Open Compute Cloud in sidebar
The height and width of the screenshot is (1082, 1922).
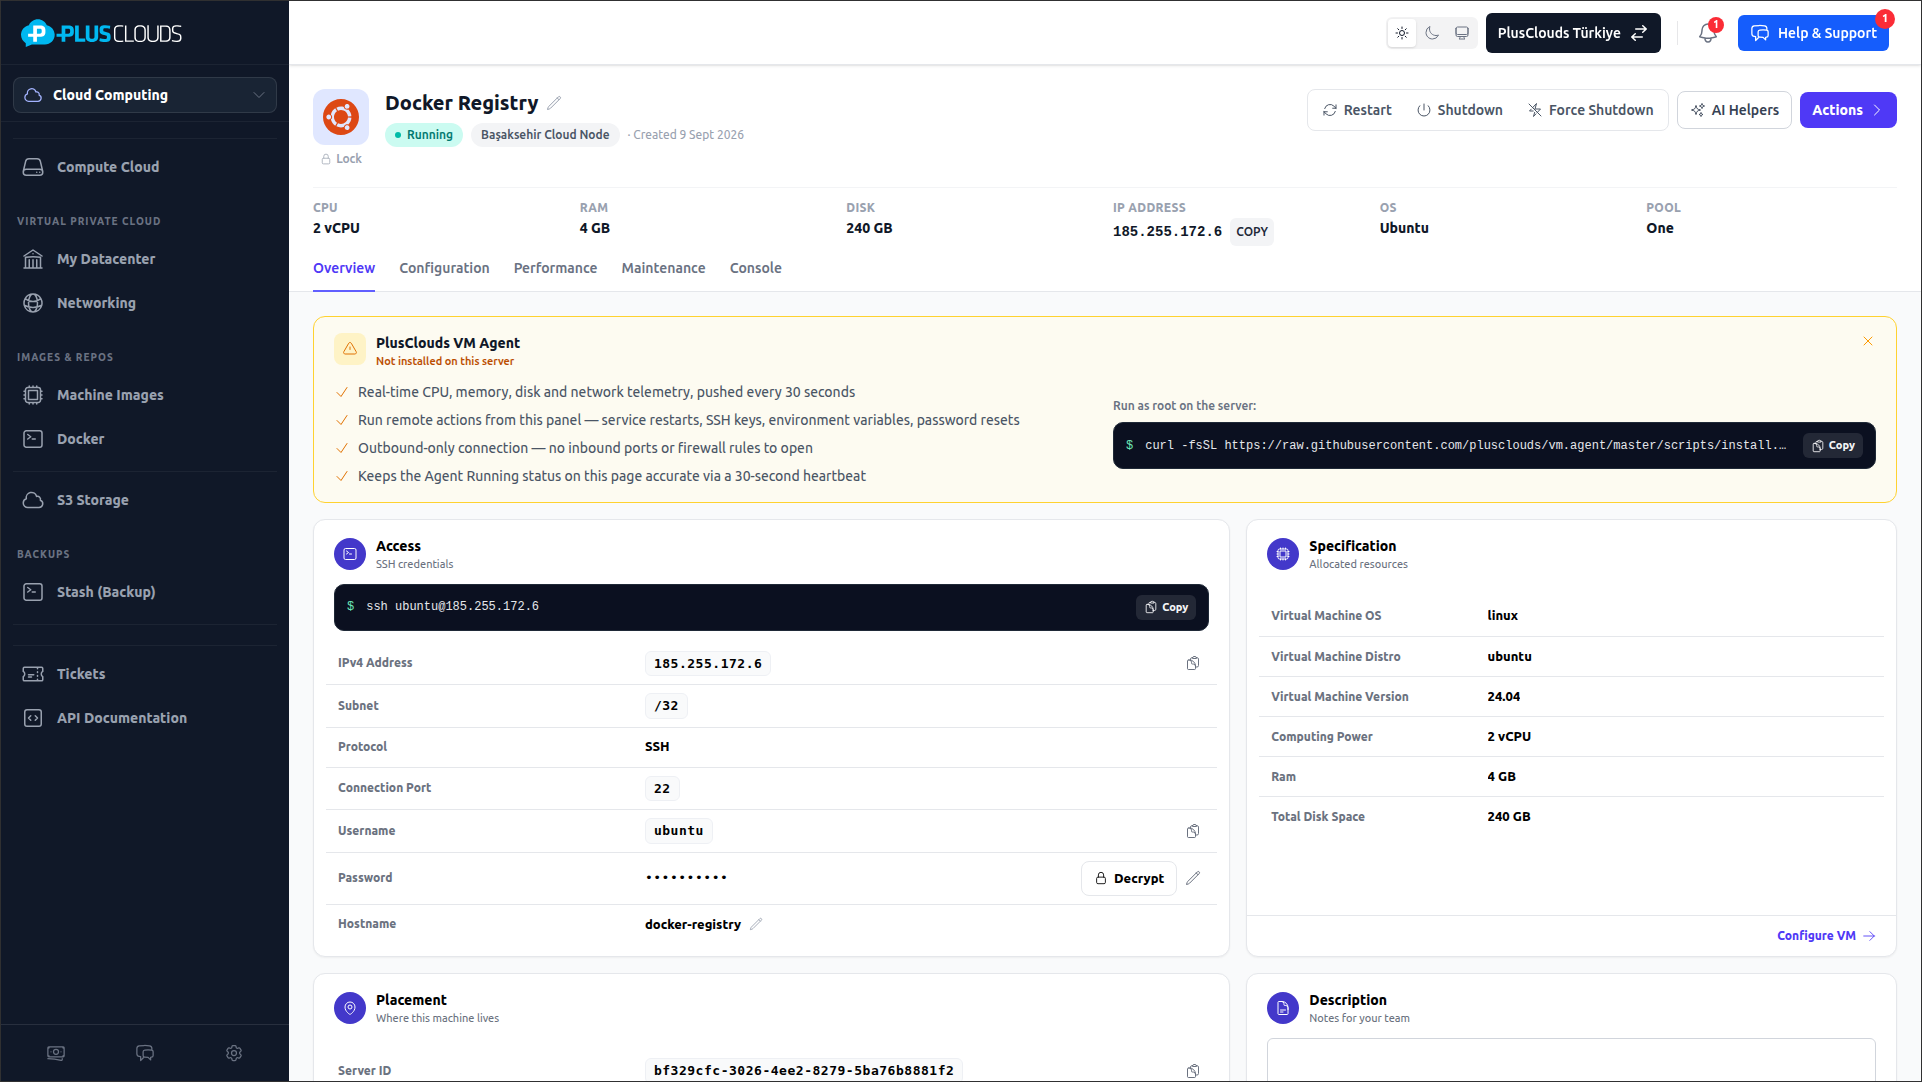click(108, 167)
